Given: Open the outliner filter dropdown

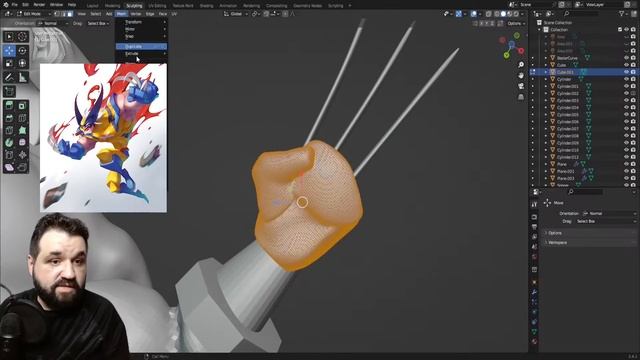Looking at the screenshot, I should coord(623,14).
